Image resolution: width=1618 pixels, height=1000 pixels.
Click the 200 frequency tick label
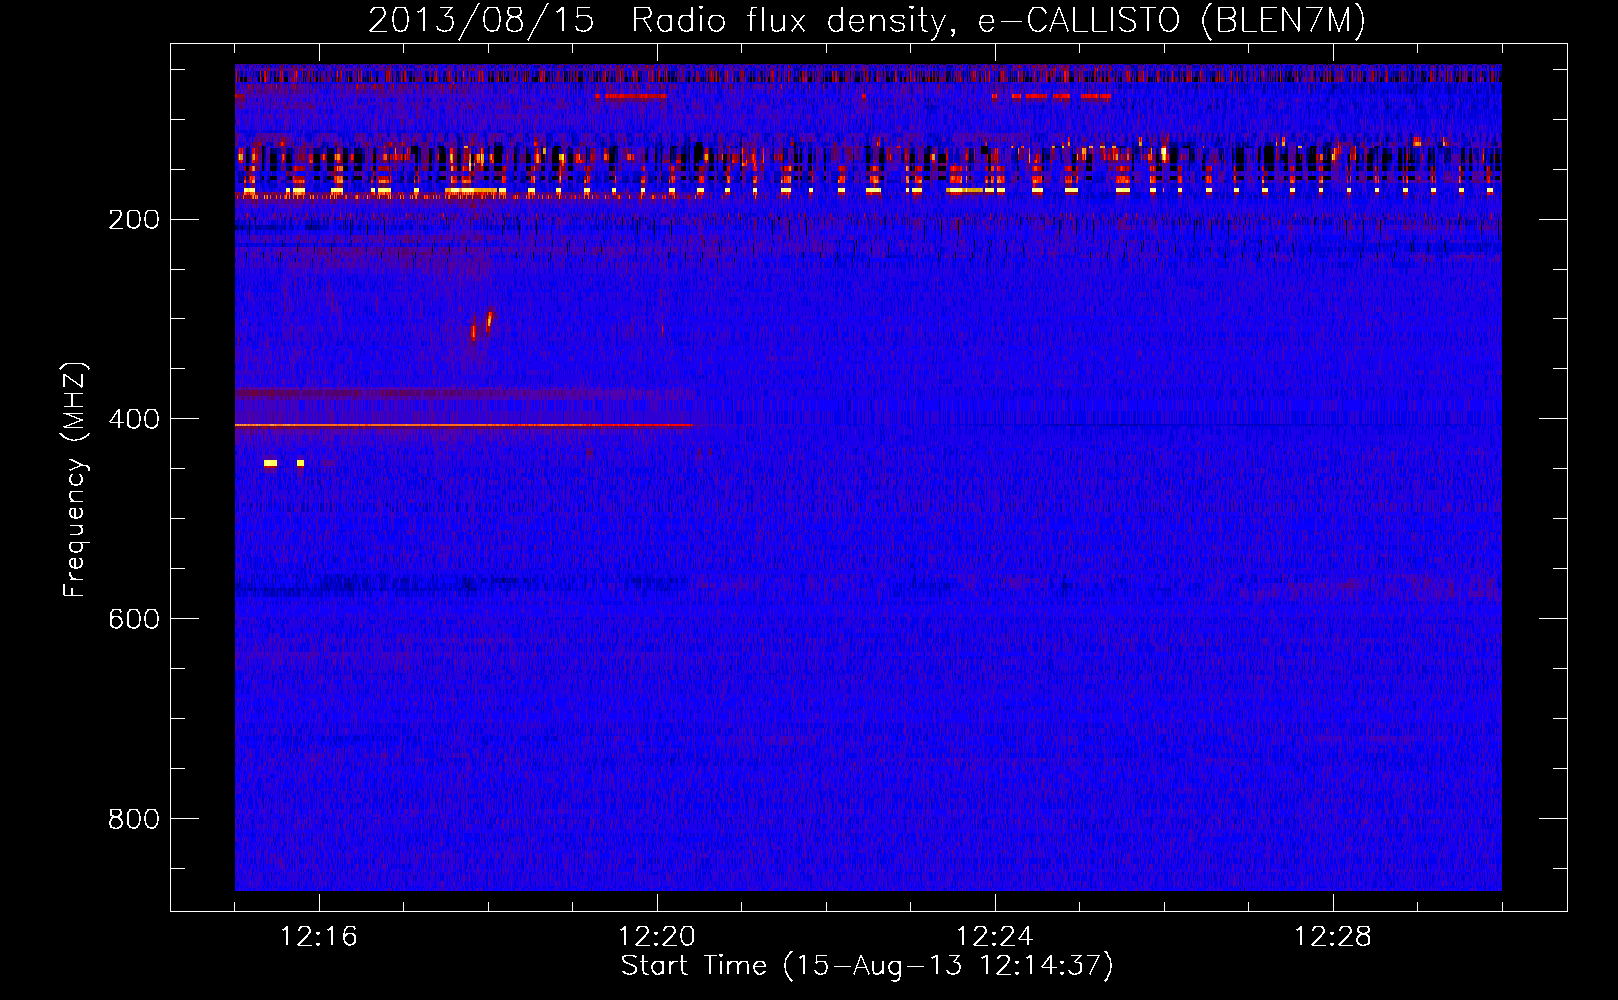point(134,220)
